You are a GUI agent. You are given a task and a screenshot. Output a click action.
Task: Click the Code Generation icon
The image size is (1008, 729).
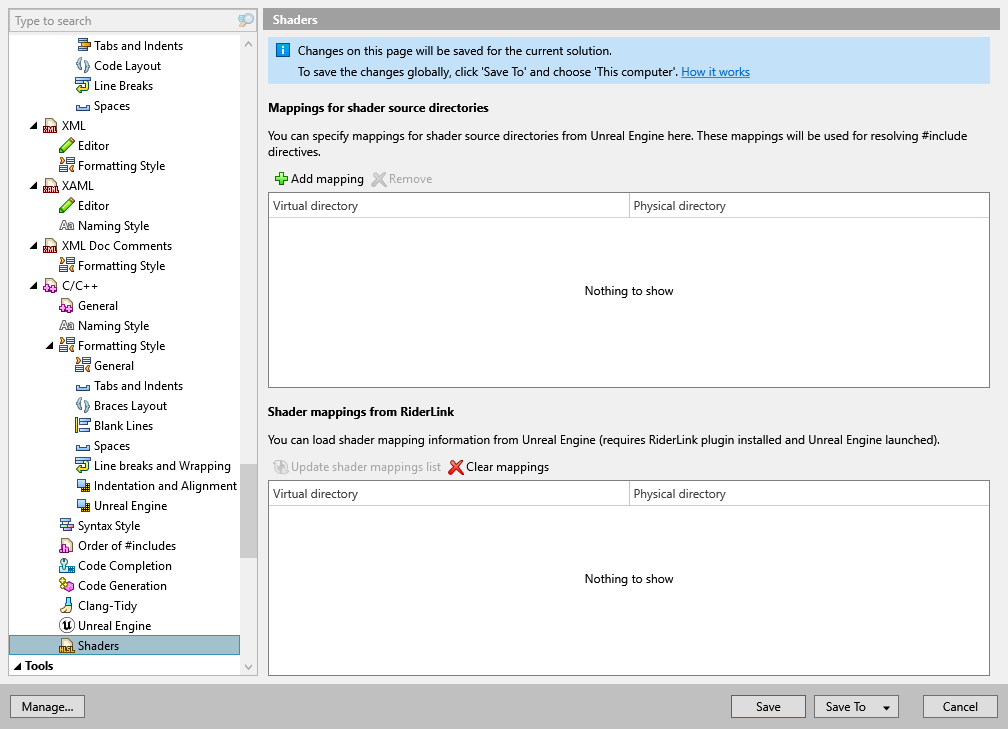pos(65,585)
